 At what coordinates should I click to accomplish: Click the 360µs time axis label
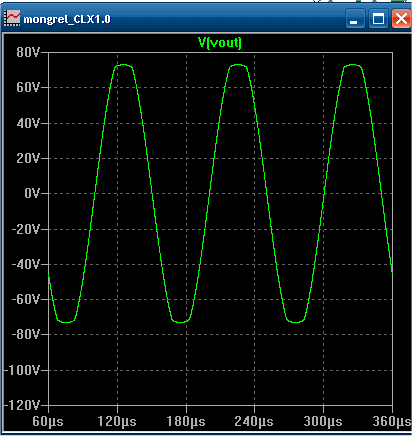click(x=392, y=422)
